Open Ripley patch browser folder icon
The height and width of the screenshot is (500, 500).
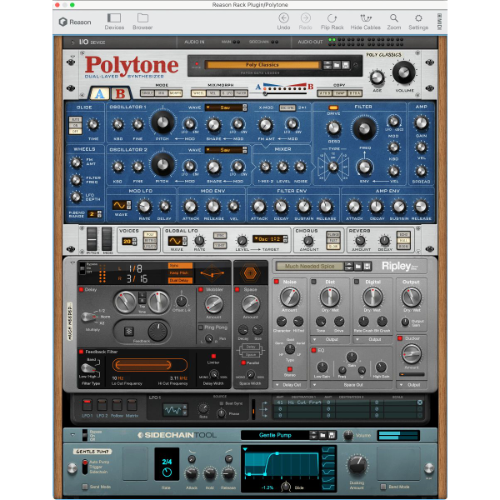[358, 266]
